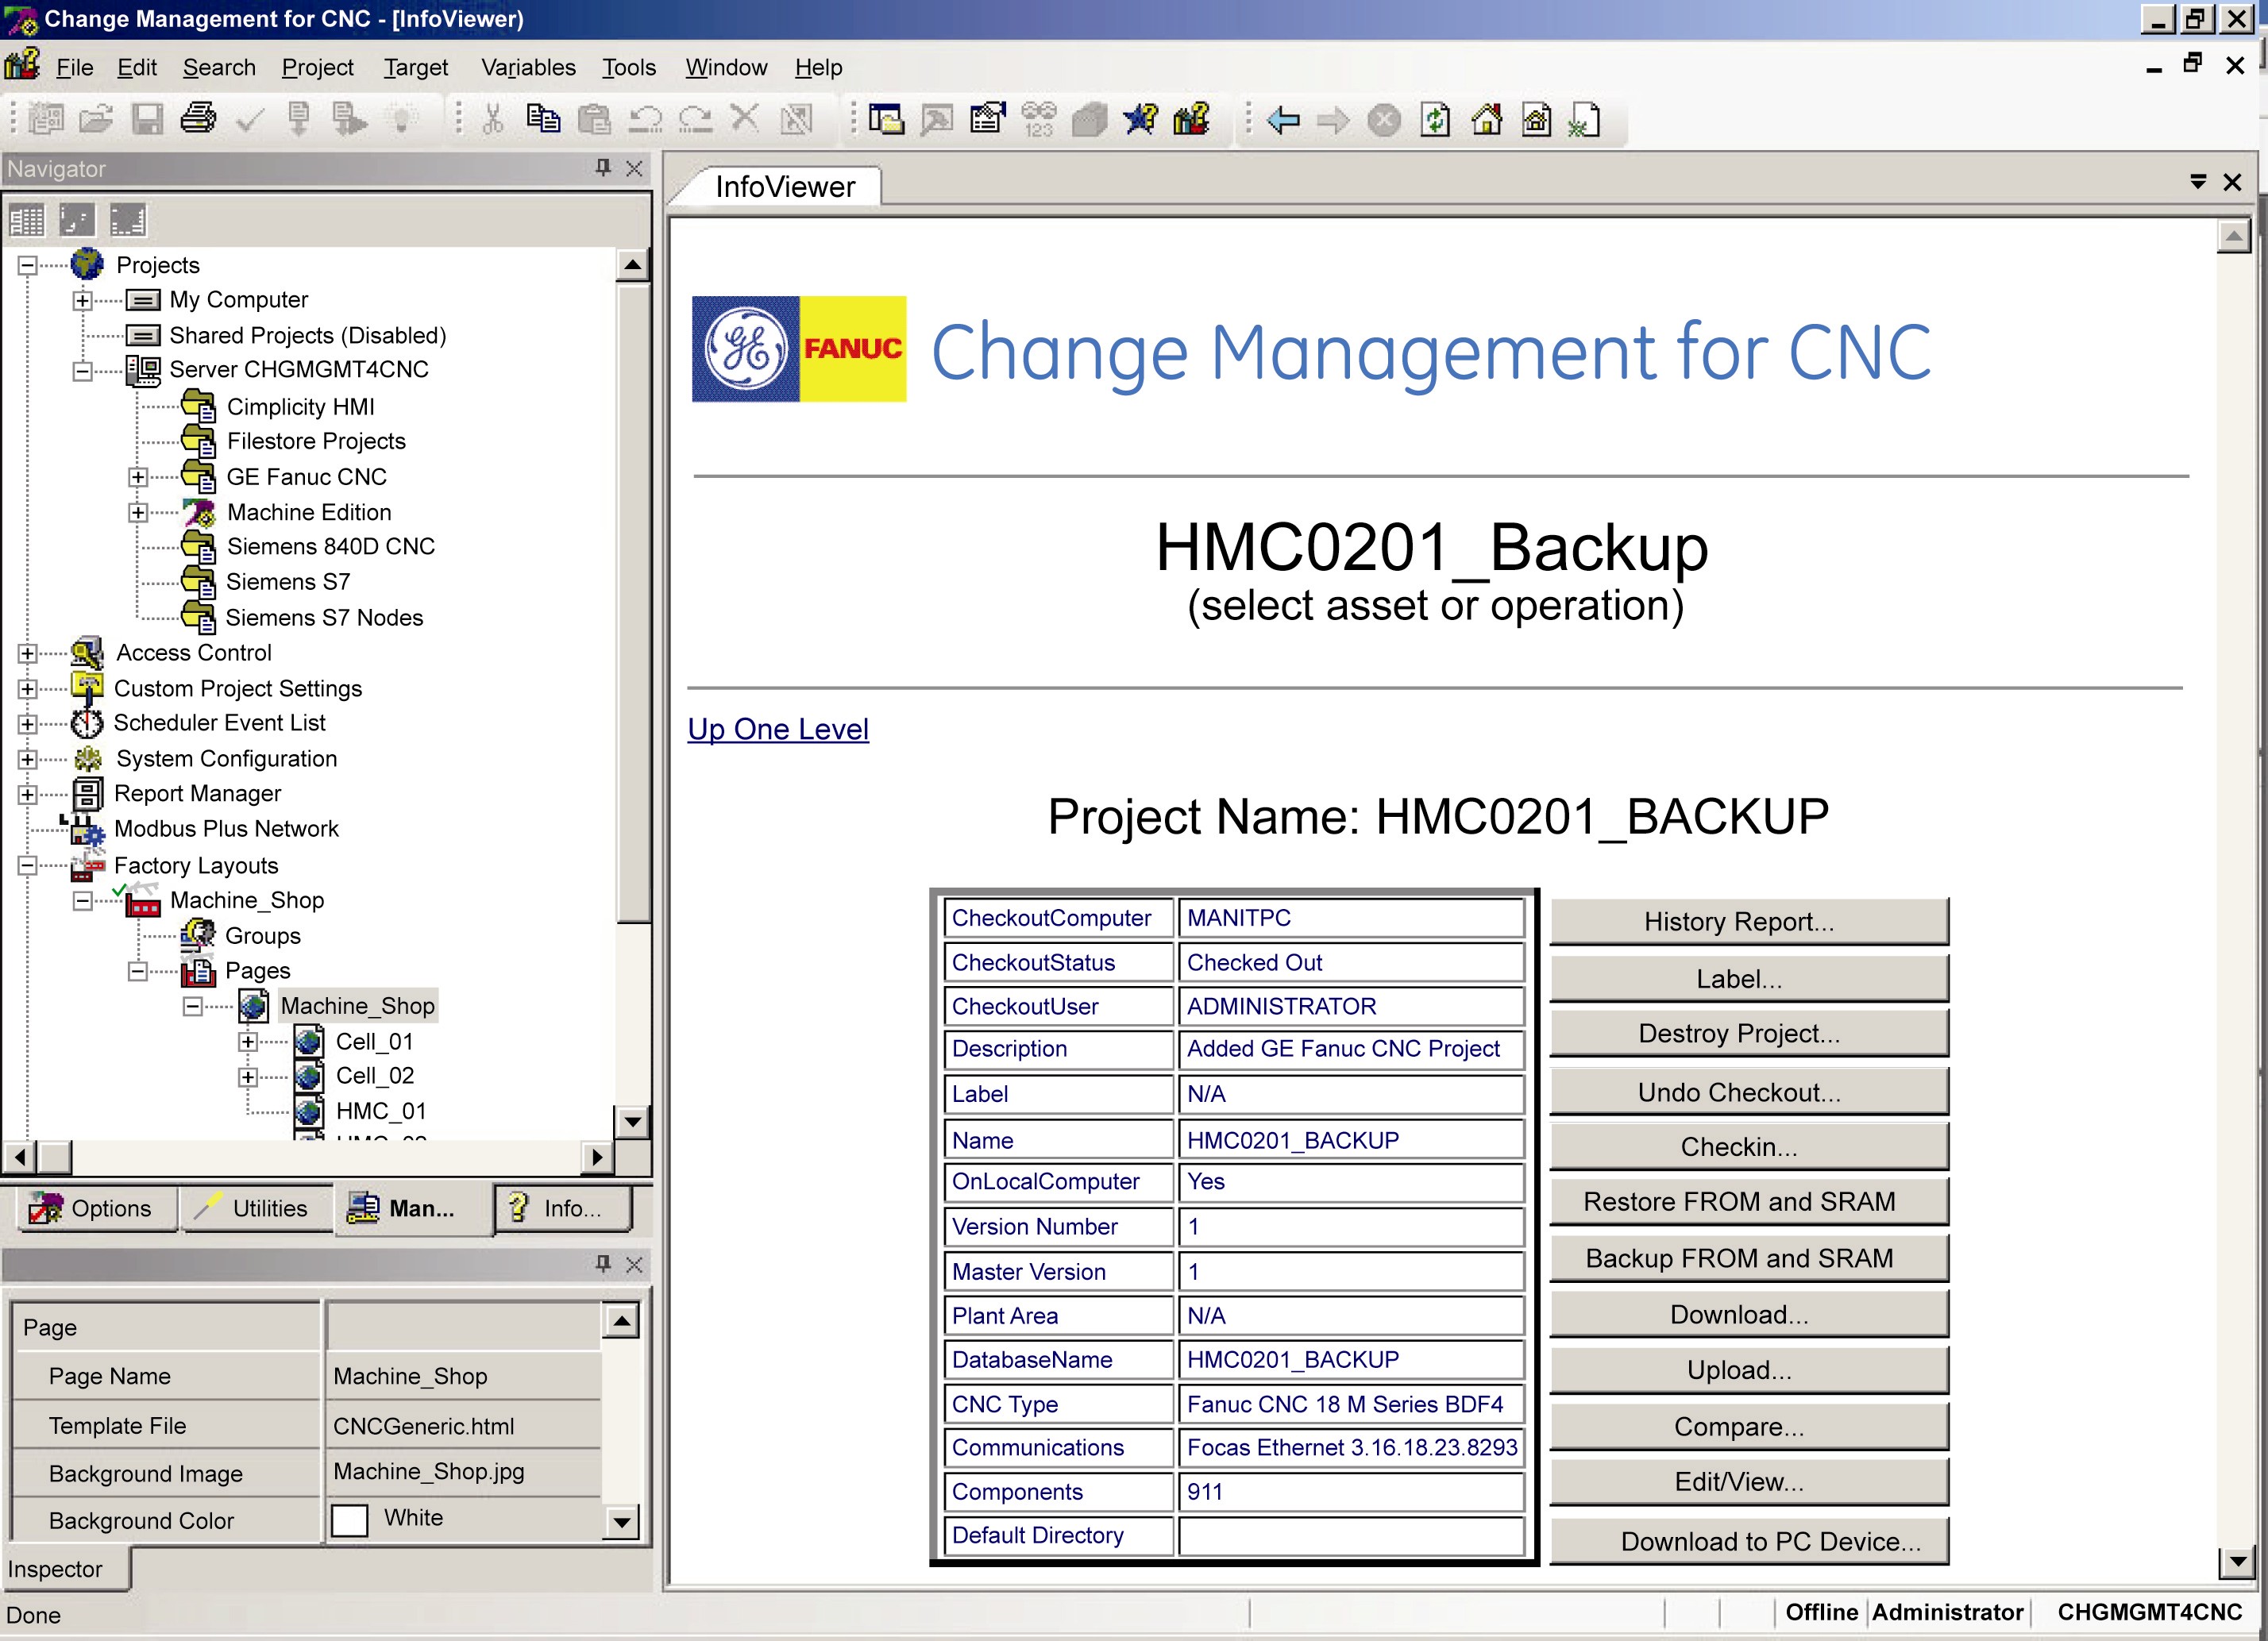Click the Print toolbar icon
This screenshot has height=1641, width=2268.
click(198, 119)
